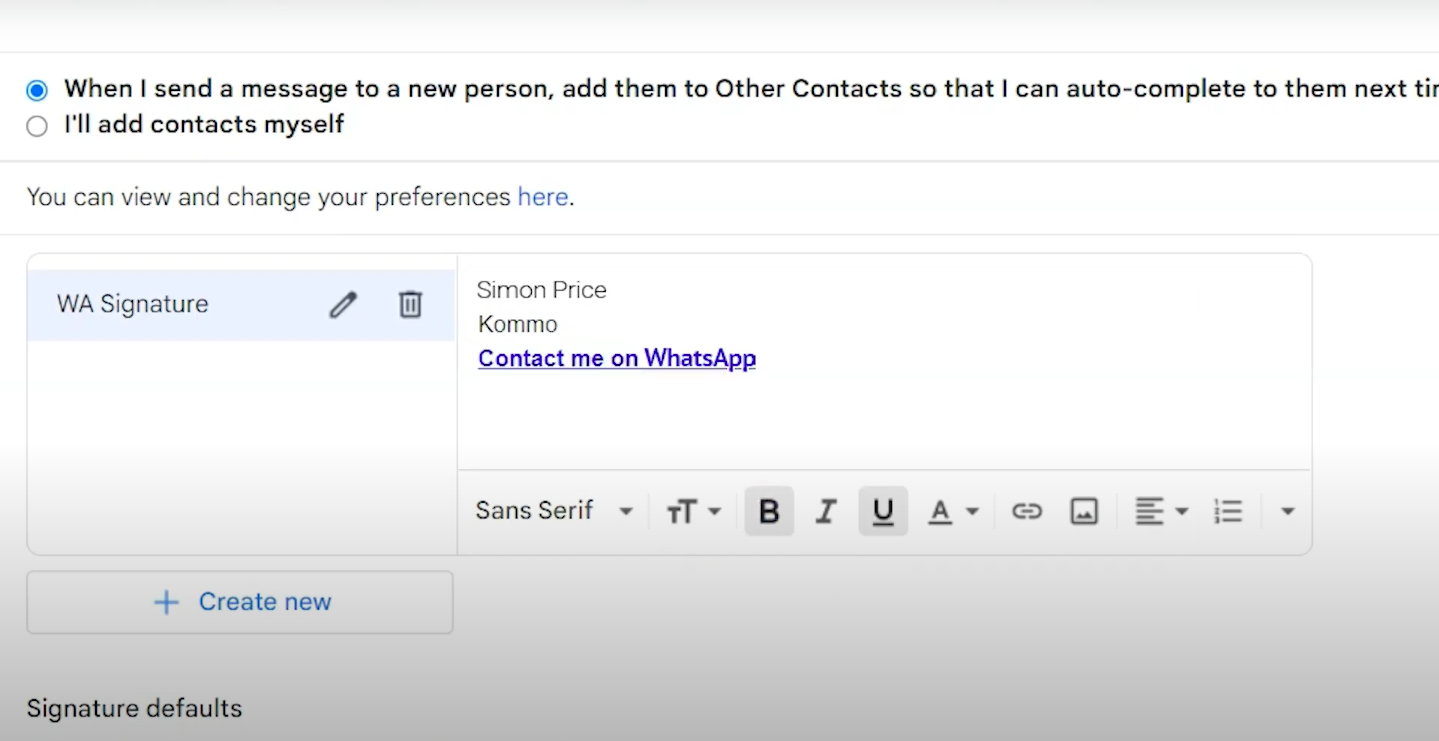Select WA Signature in the signature list
The width and height of the screenshot is (1439, 741).
tap(133, 305)
